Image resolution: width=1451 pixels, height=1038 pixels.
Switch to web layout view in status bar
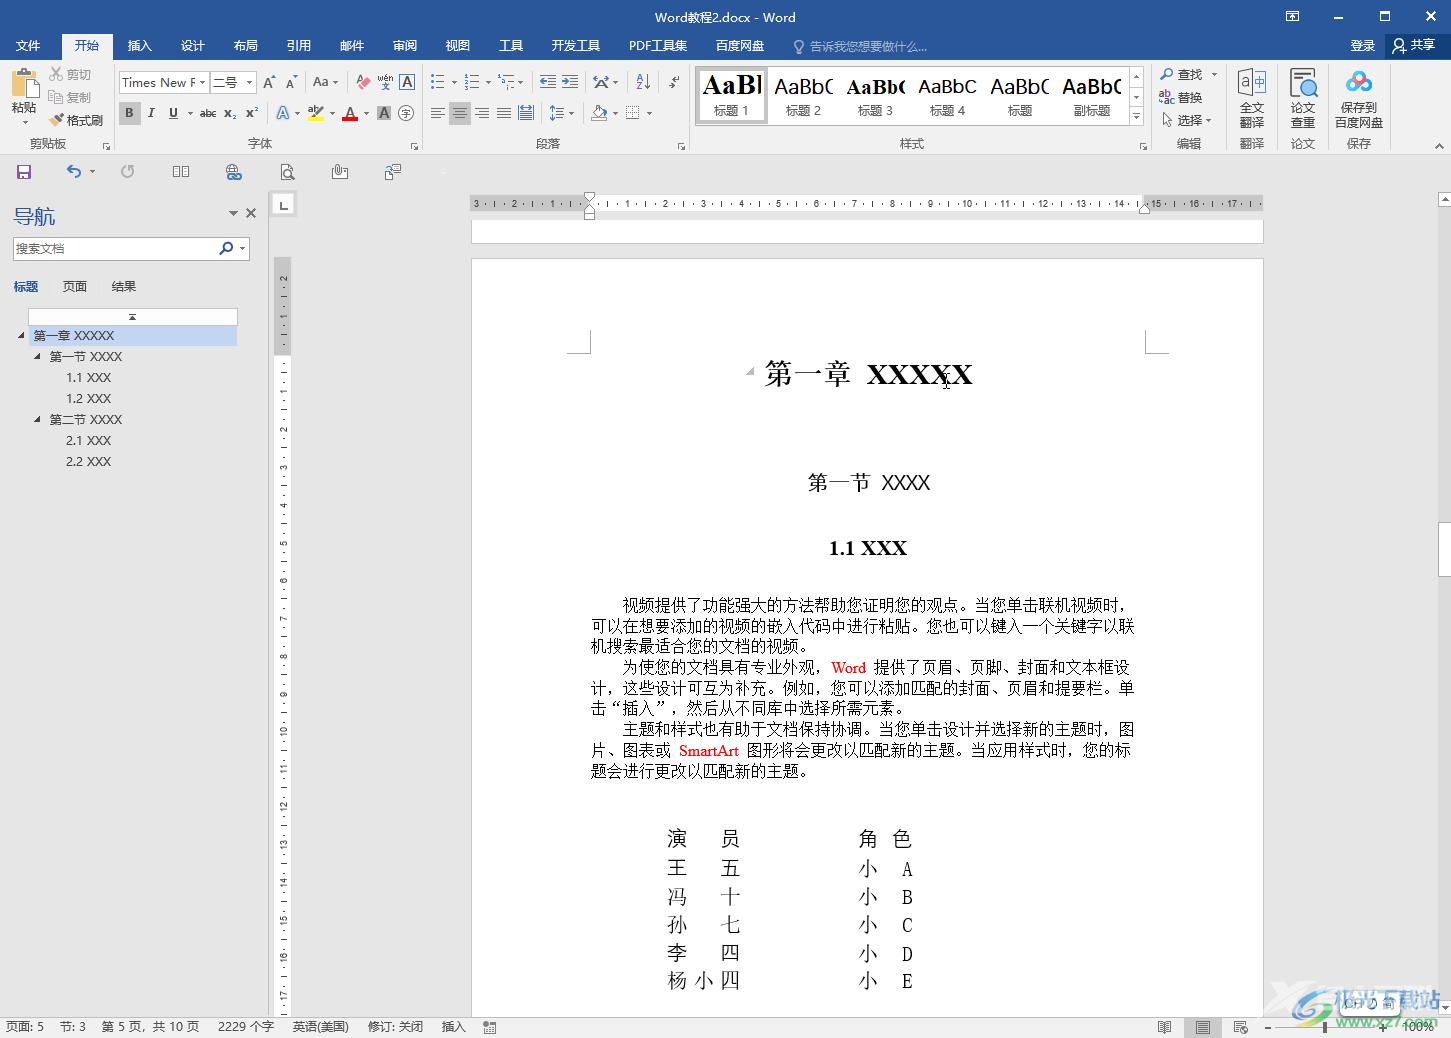click(1241, 1027)
